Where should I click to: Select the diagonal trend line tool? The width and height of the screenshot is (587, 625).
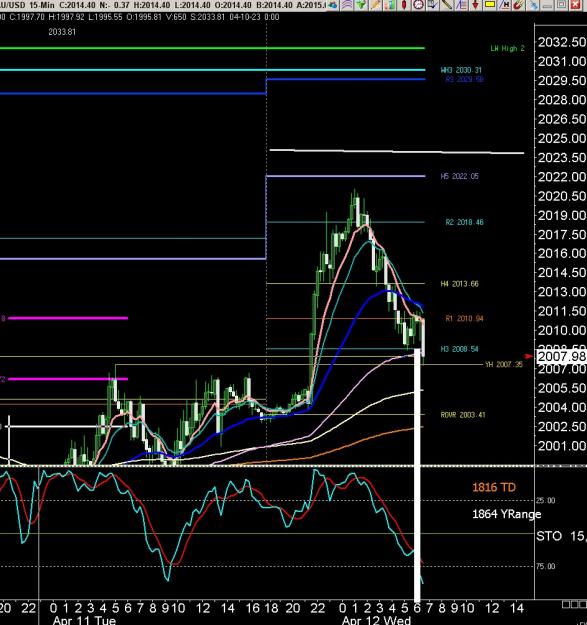coord(446,5)
